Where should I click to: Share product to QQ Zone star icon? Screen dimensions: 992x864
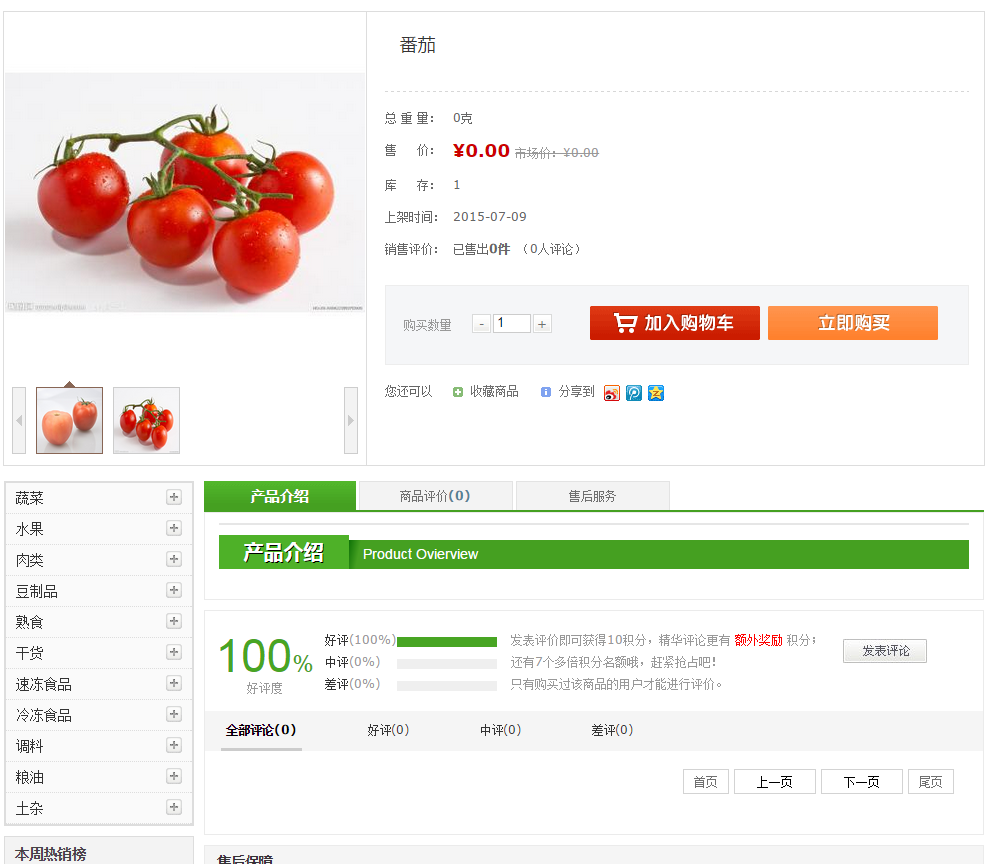click(656, 393)
